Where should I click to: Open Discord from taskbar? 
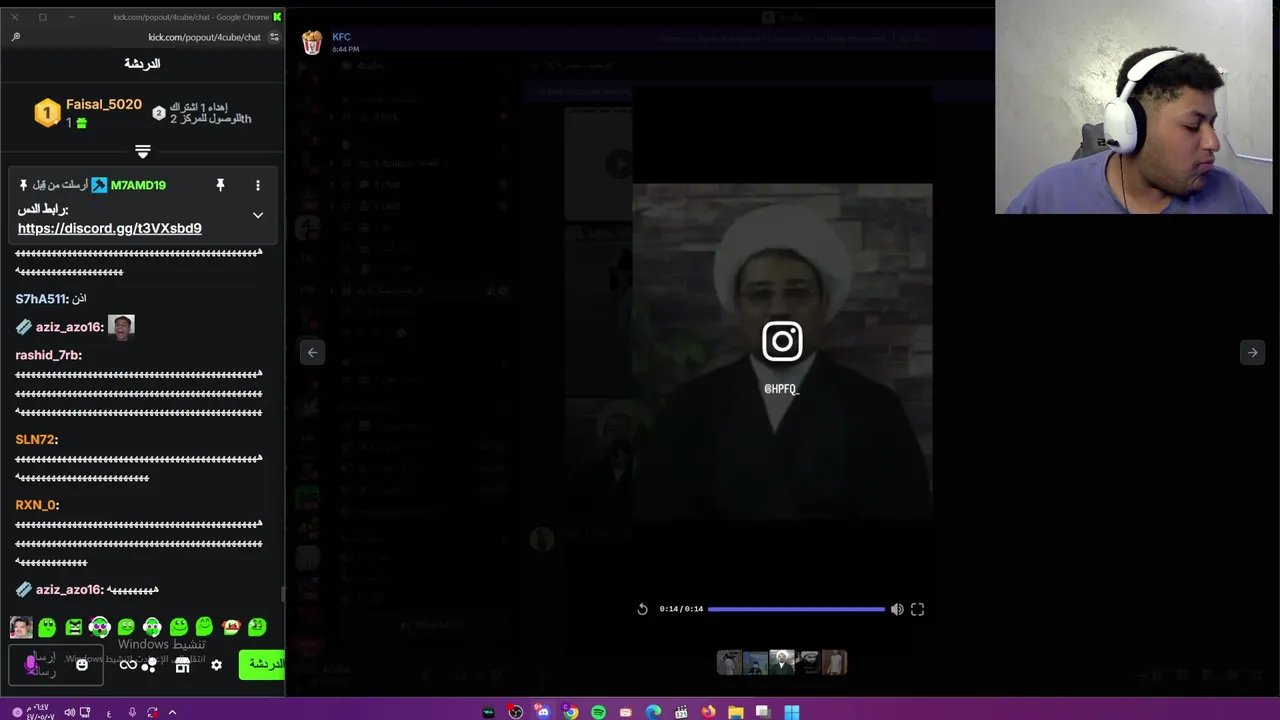click(542, 712)
